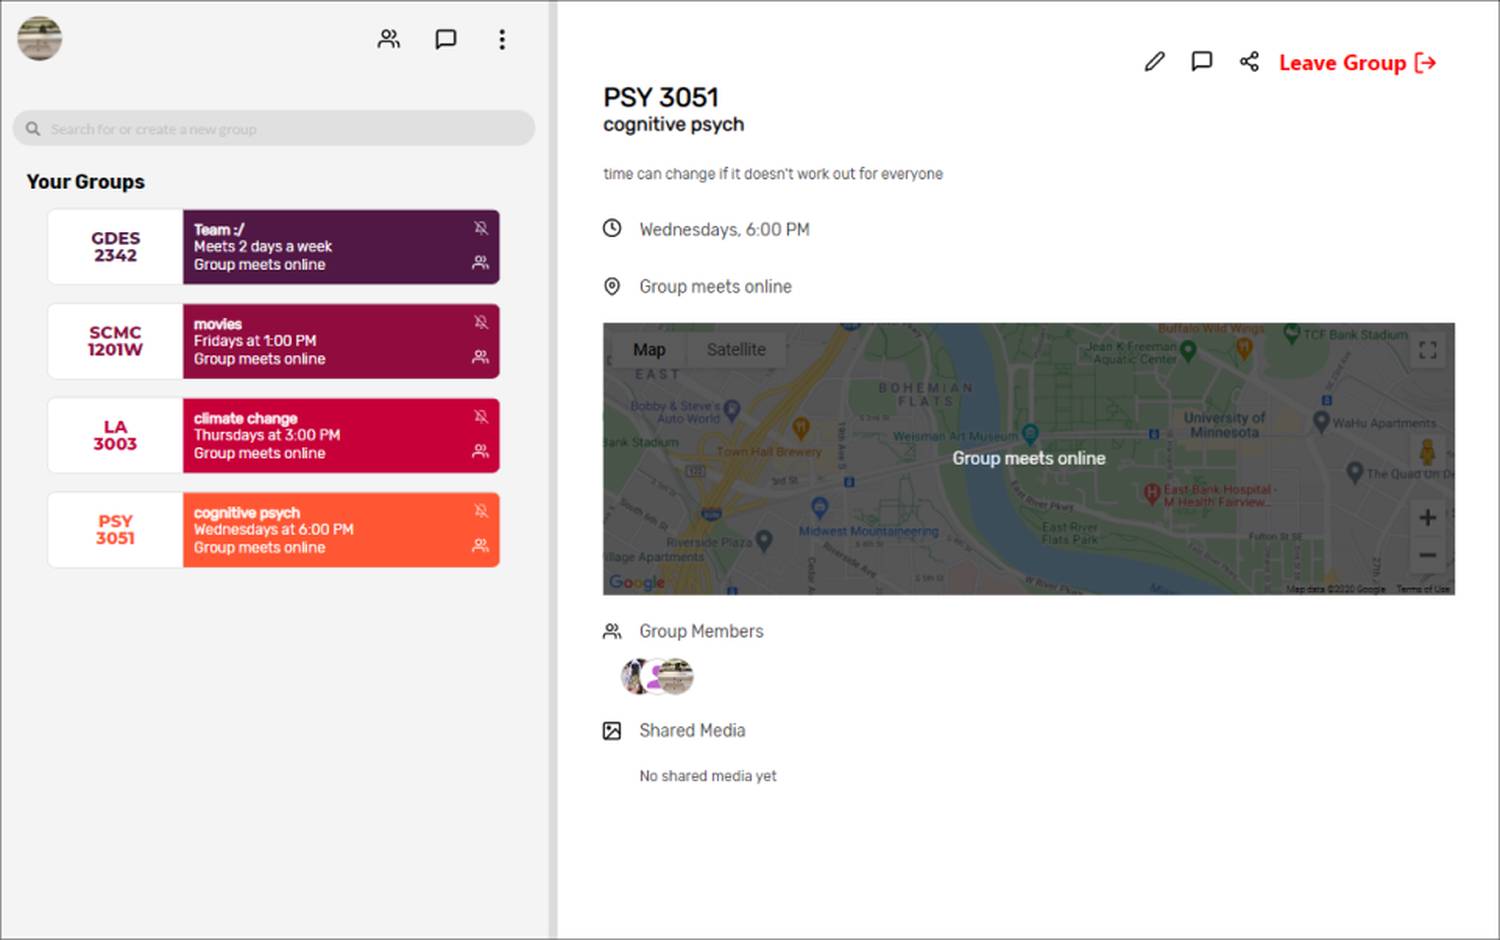The width and height of the screenshot is (1500, 940).
Task: Toggle notification bell on PSY 3051 card
Action: click(481, 511)
